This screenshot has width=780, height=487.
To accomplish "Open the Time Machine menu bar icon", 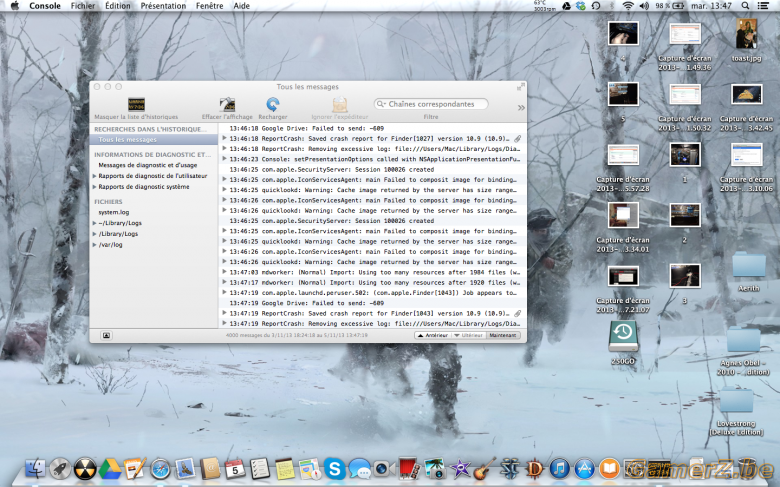I will point(596,6).
